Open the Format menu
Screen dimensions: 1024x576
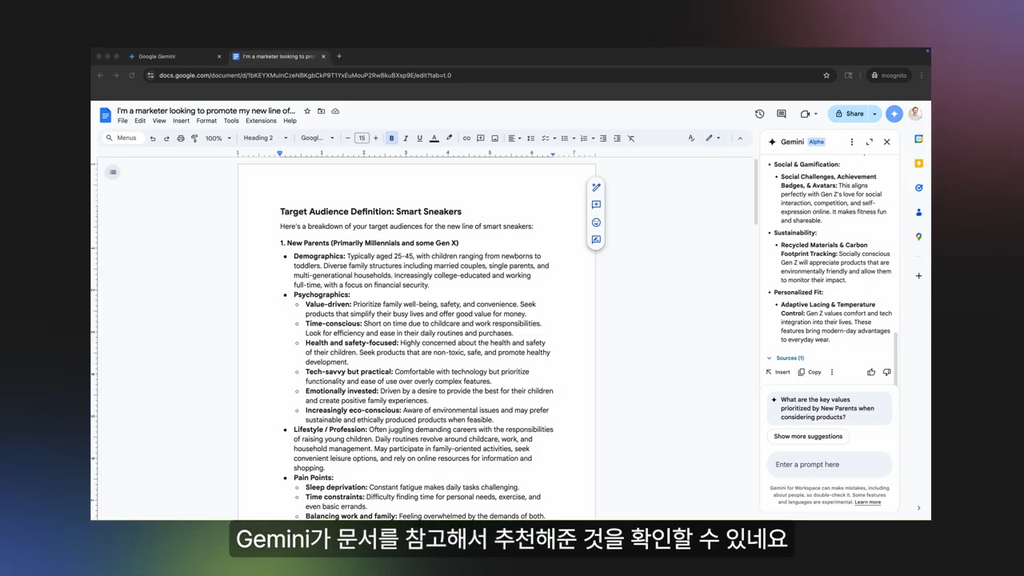tap(206, 121)
